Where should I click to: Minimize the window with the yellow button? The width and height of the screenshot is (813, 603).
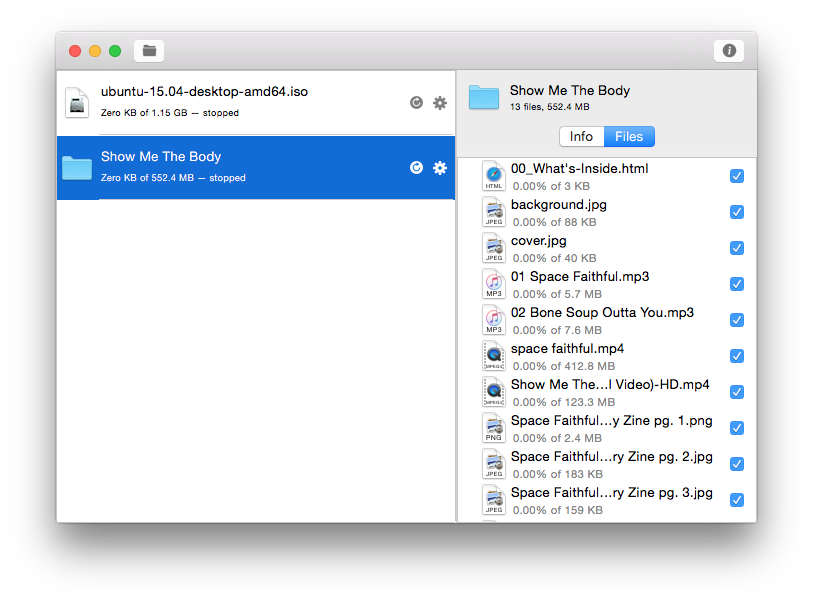tap(95, 51)
